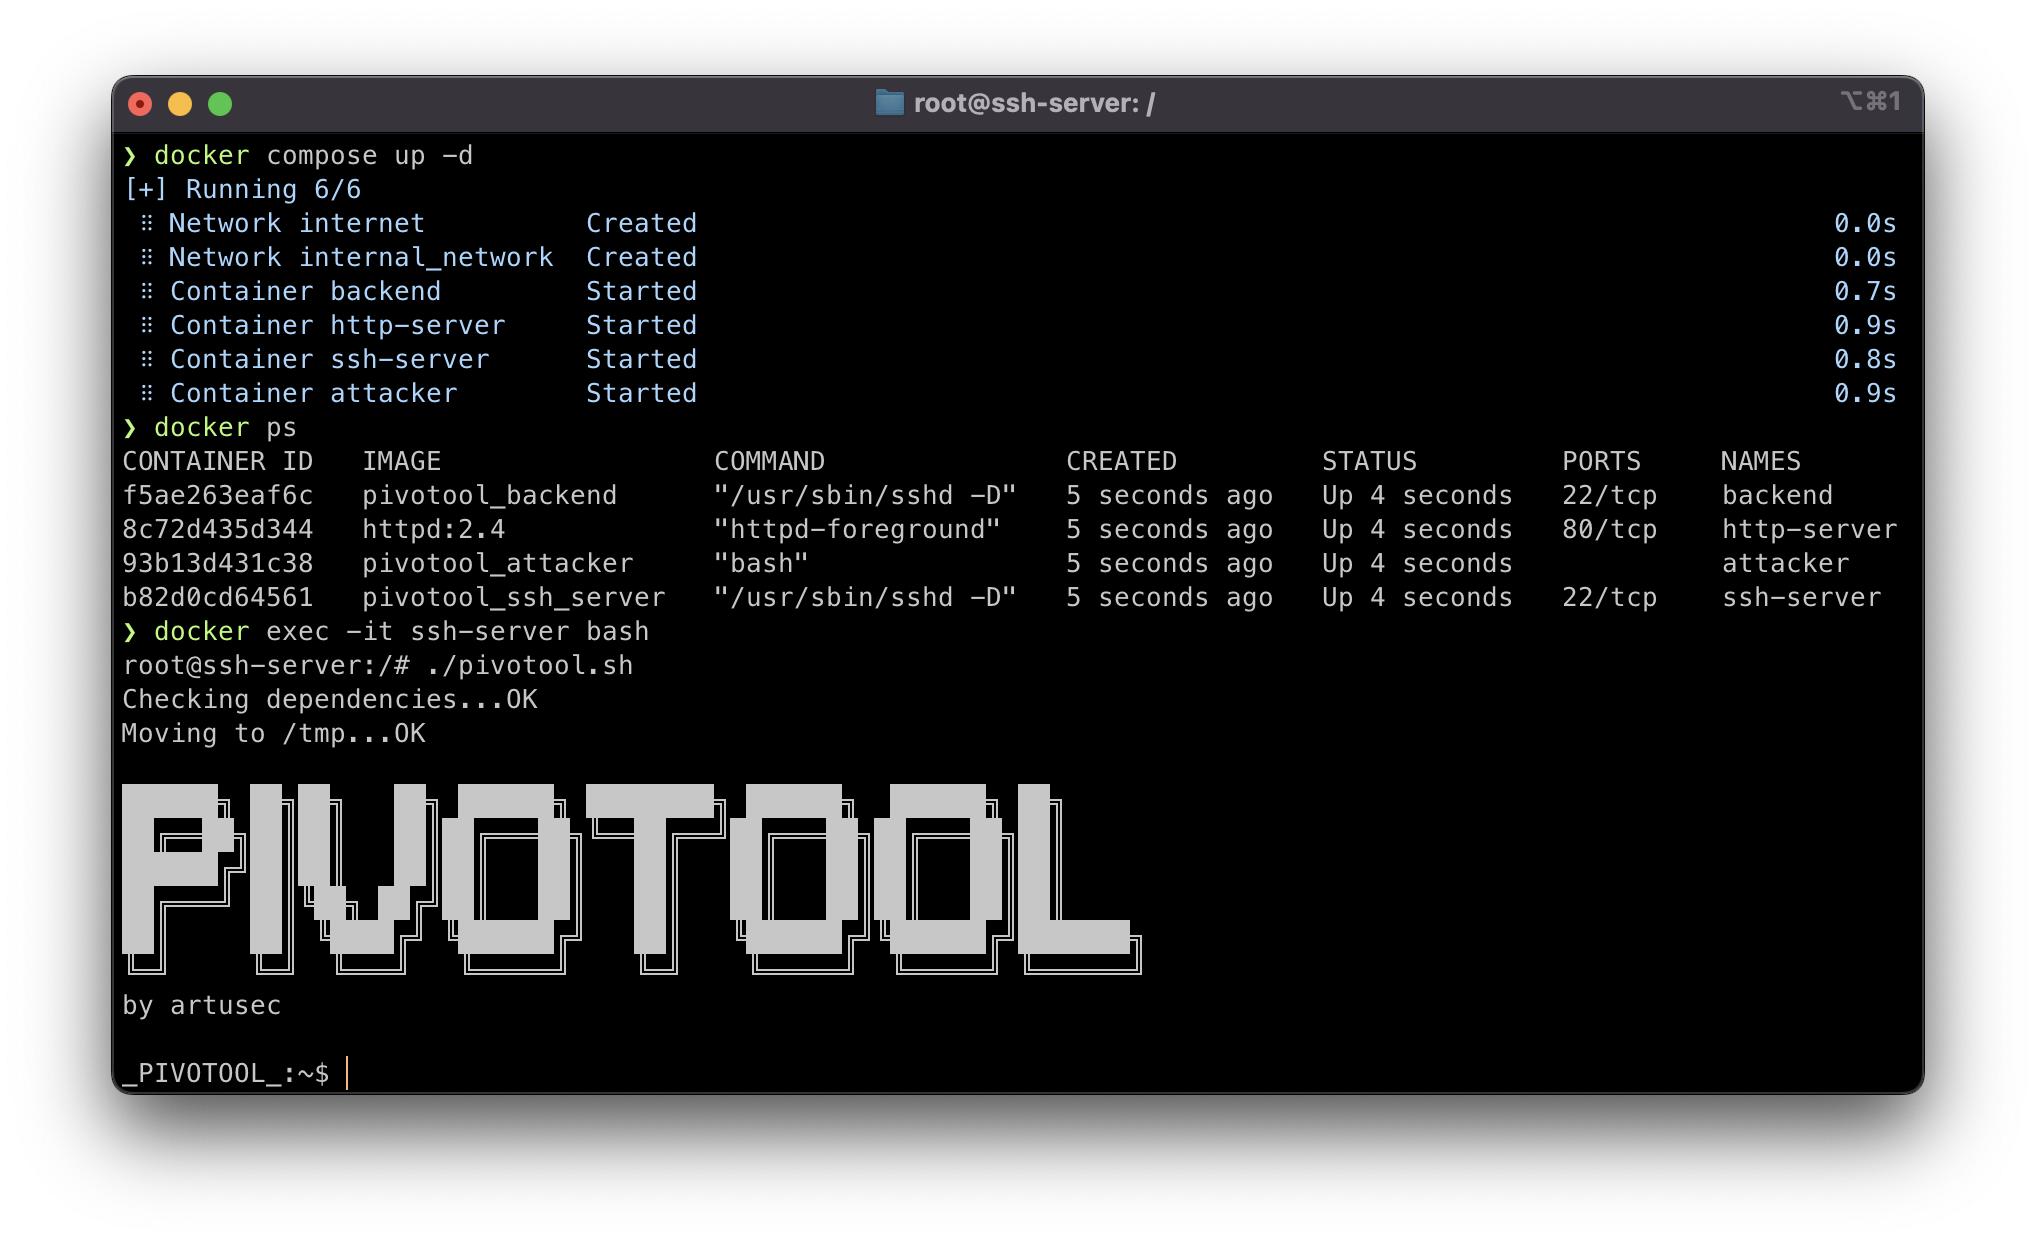Image resolution: width=2036 pixels, height=1242 pixels.
Task: Click the yellow minimize window button
Action: (x=180, y=104)
